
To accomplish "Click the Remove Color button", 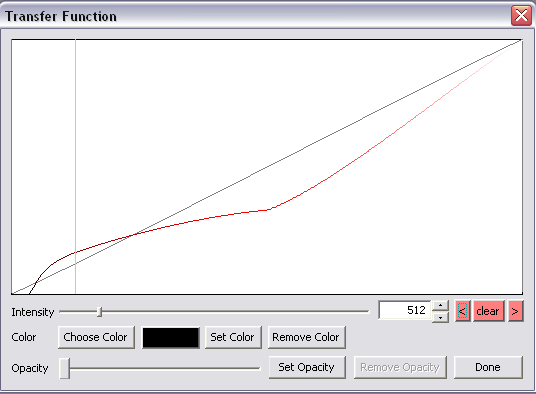I will coord(307,337).
